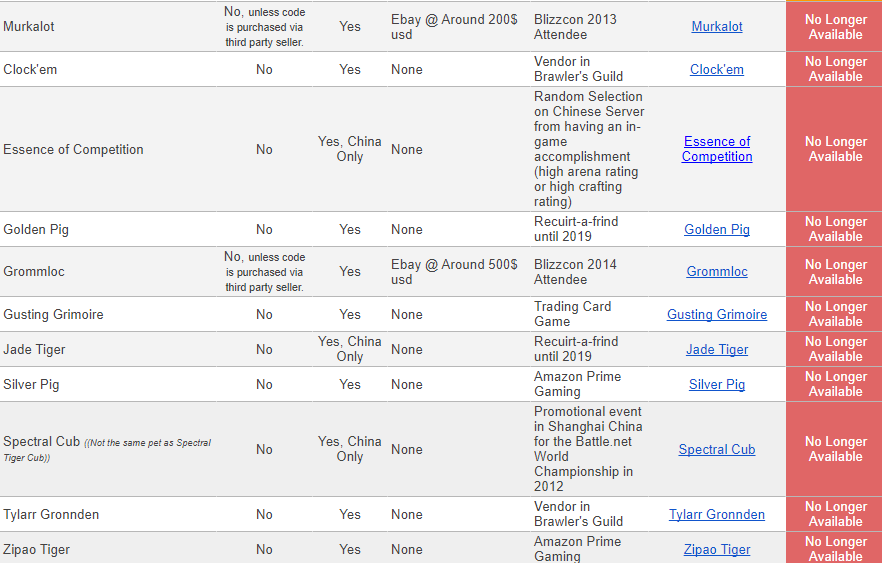The height and width of the screenshot is (563, 882).
Task: Visit the Grommloc pet link
Action: point(716,272)
